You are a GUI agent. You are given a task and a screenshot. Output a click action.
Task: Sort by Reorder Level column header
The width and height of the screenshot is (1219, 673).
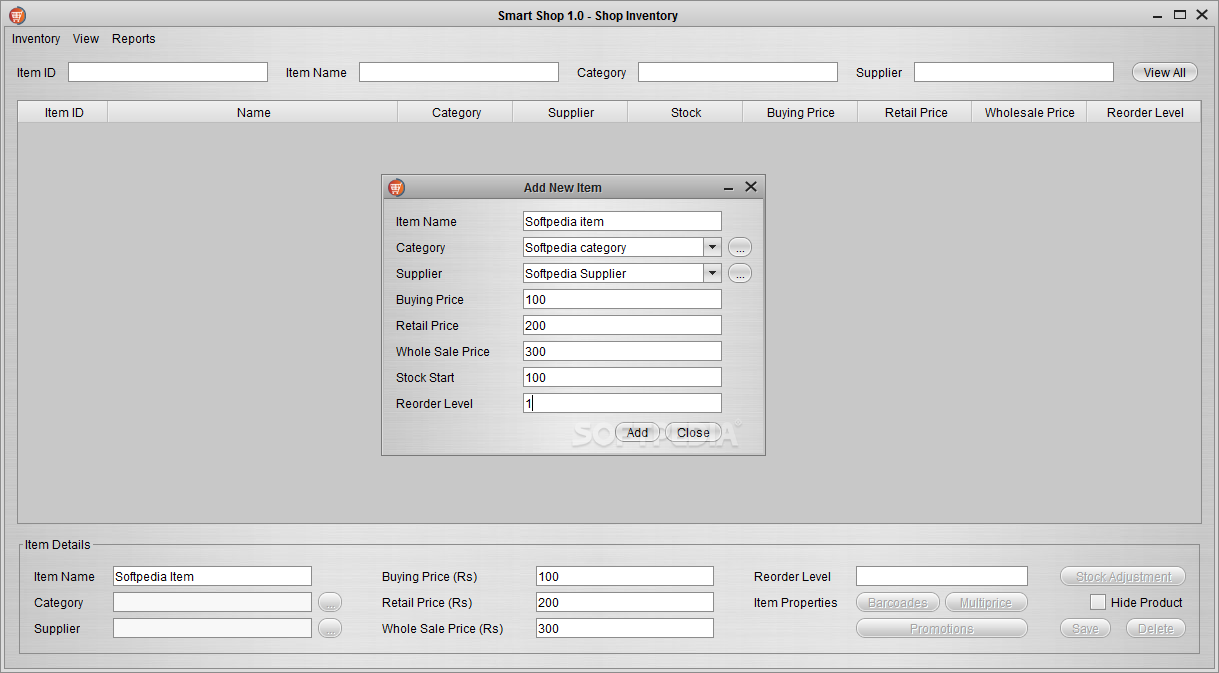1144,112
